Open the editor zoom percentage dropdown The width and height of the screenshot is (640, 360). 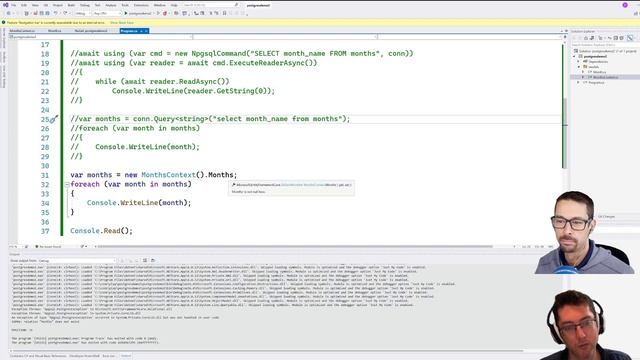pos(15,247)
